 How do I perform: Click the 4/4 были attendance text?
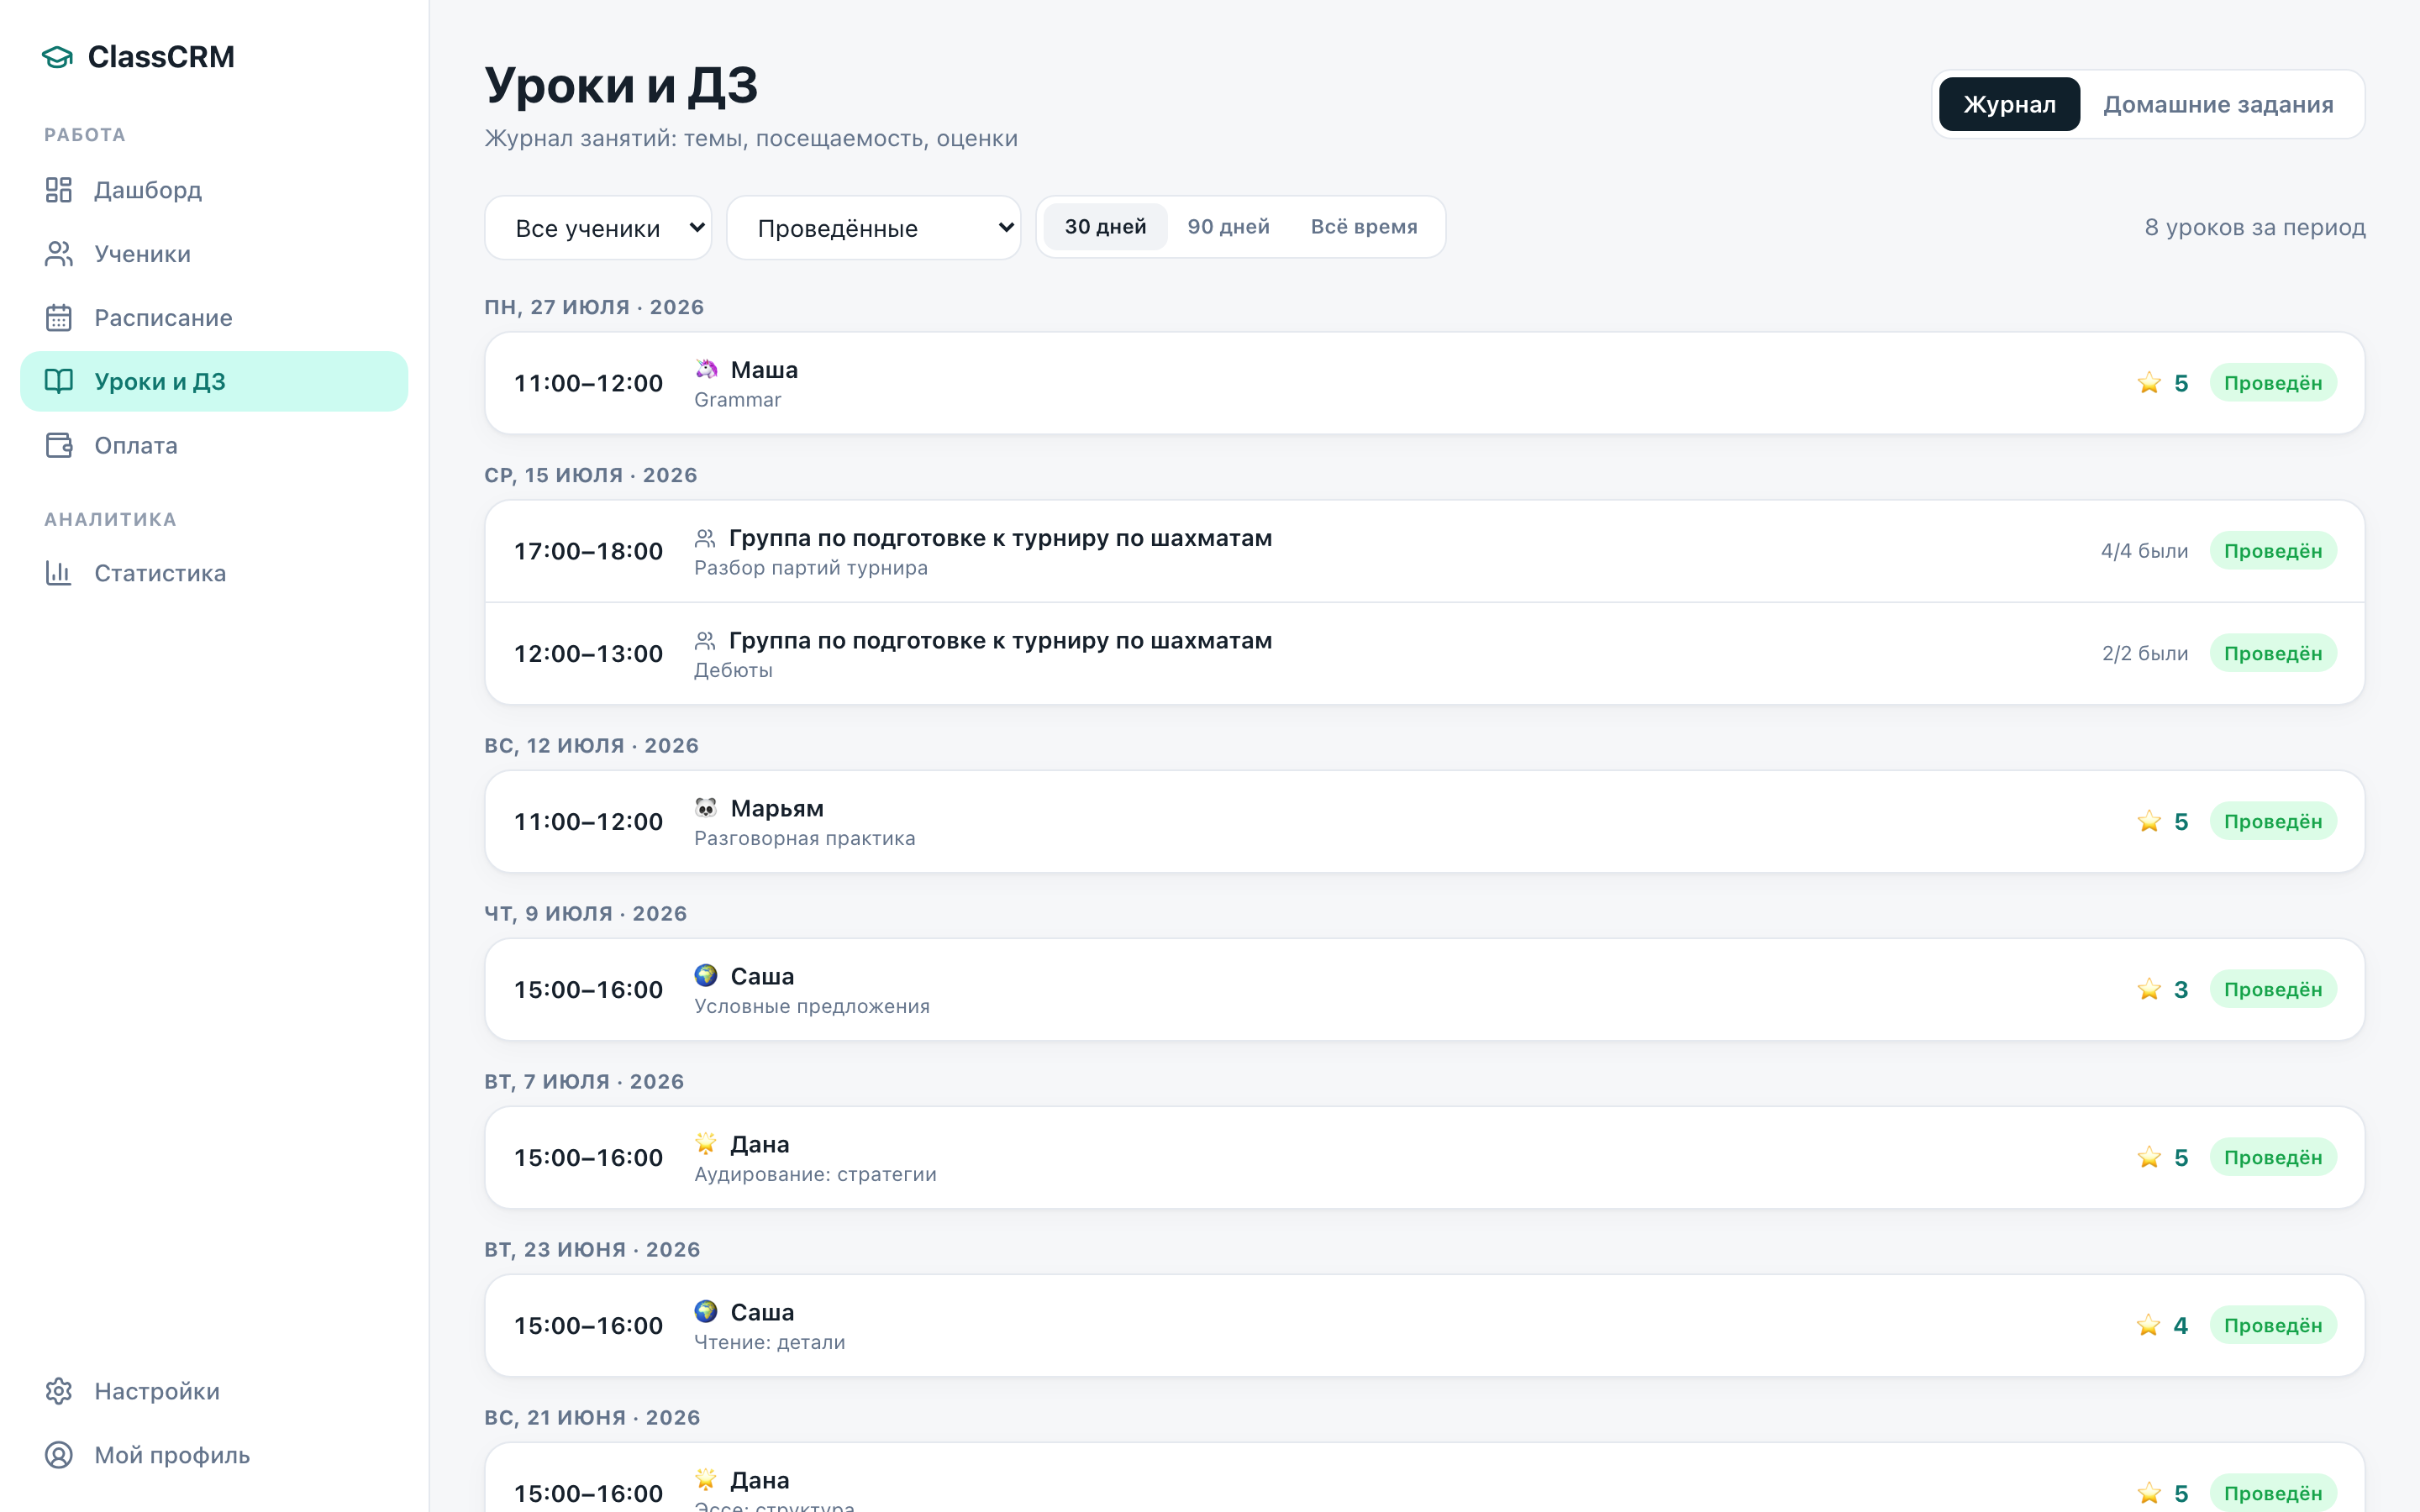click(2144, 551)
